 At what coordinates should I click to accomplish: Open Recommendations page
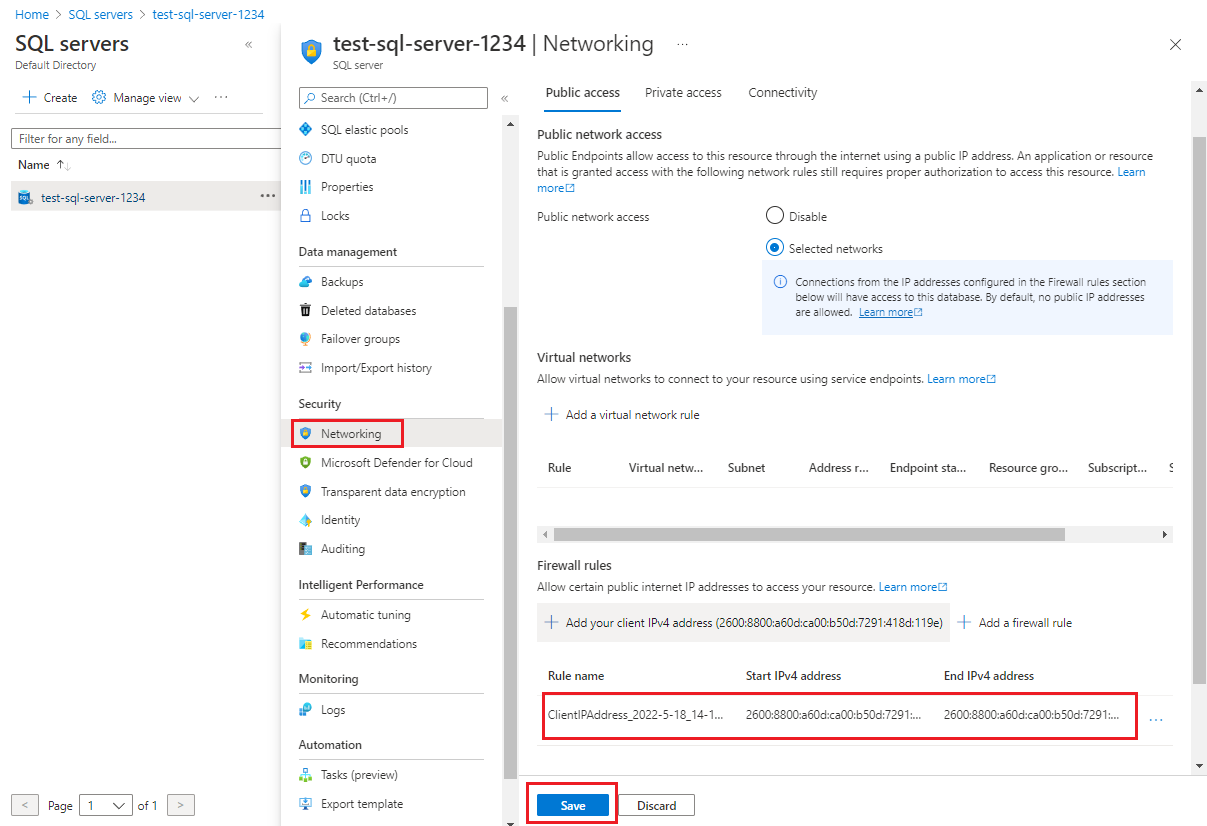tap(369, 644)
